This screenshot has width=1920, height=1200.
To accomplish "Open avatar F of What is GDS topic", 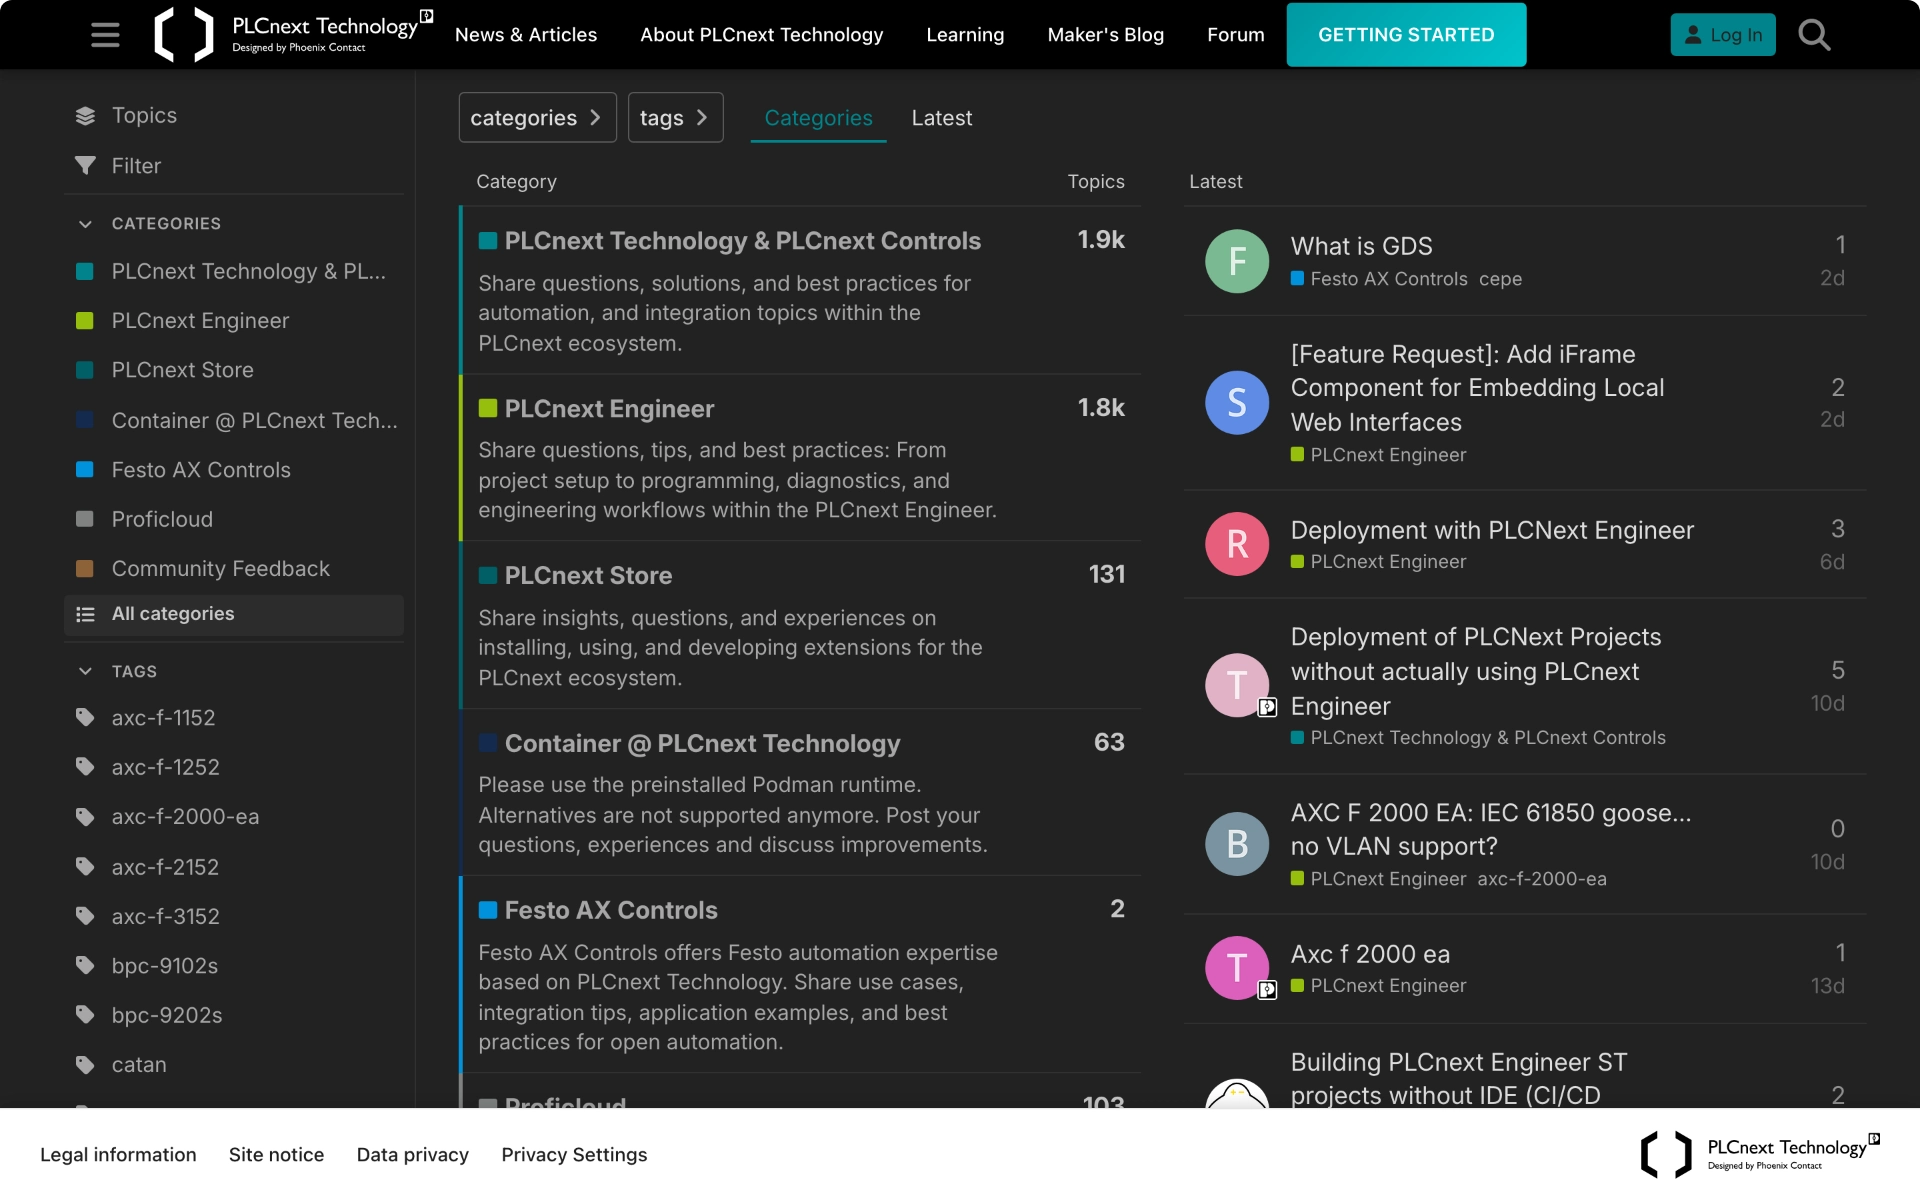I will pos(1237,261).
